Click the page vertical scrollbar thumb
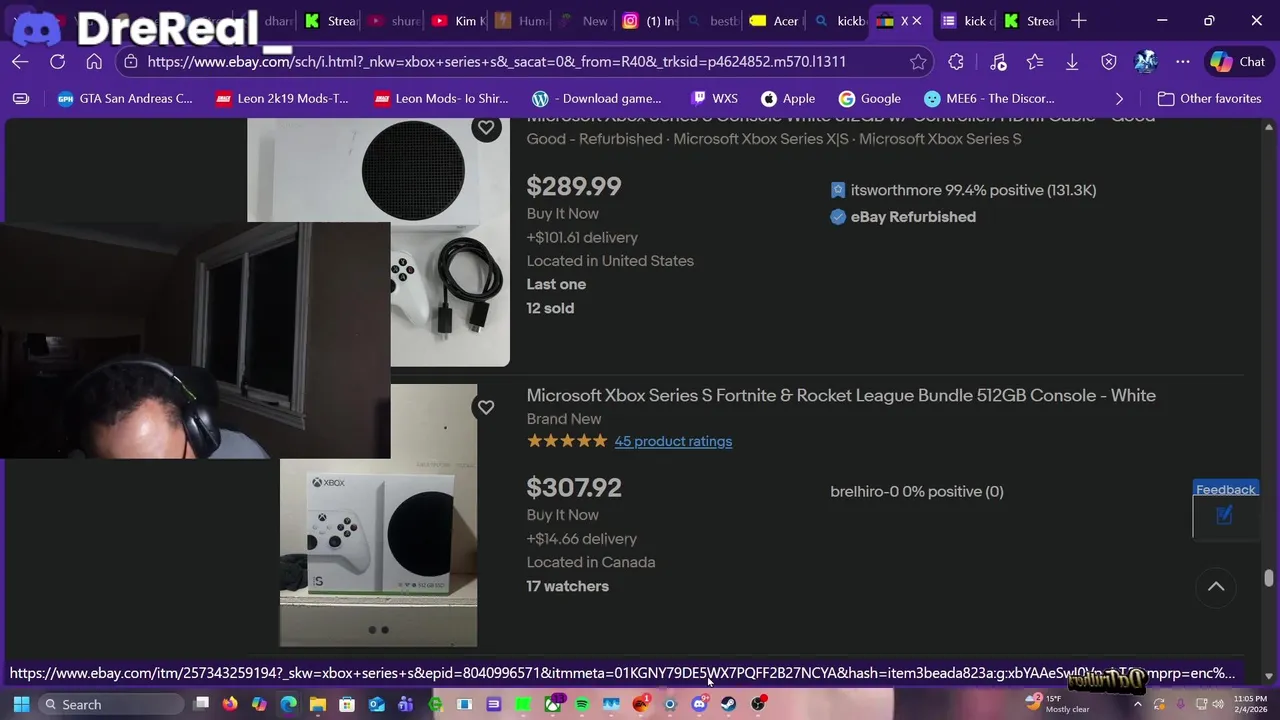1280x720 pixels. (1269, 578)
